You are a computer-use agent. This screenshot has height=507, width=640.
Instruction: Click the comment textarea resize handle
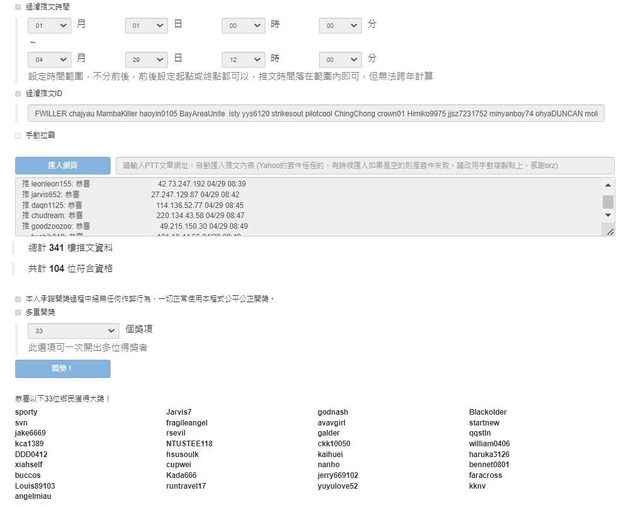coord(608,231)
